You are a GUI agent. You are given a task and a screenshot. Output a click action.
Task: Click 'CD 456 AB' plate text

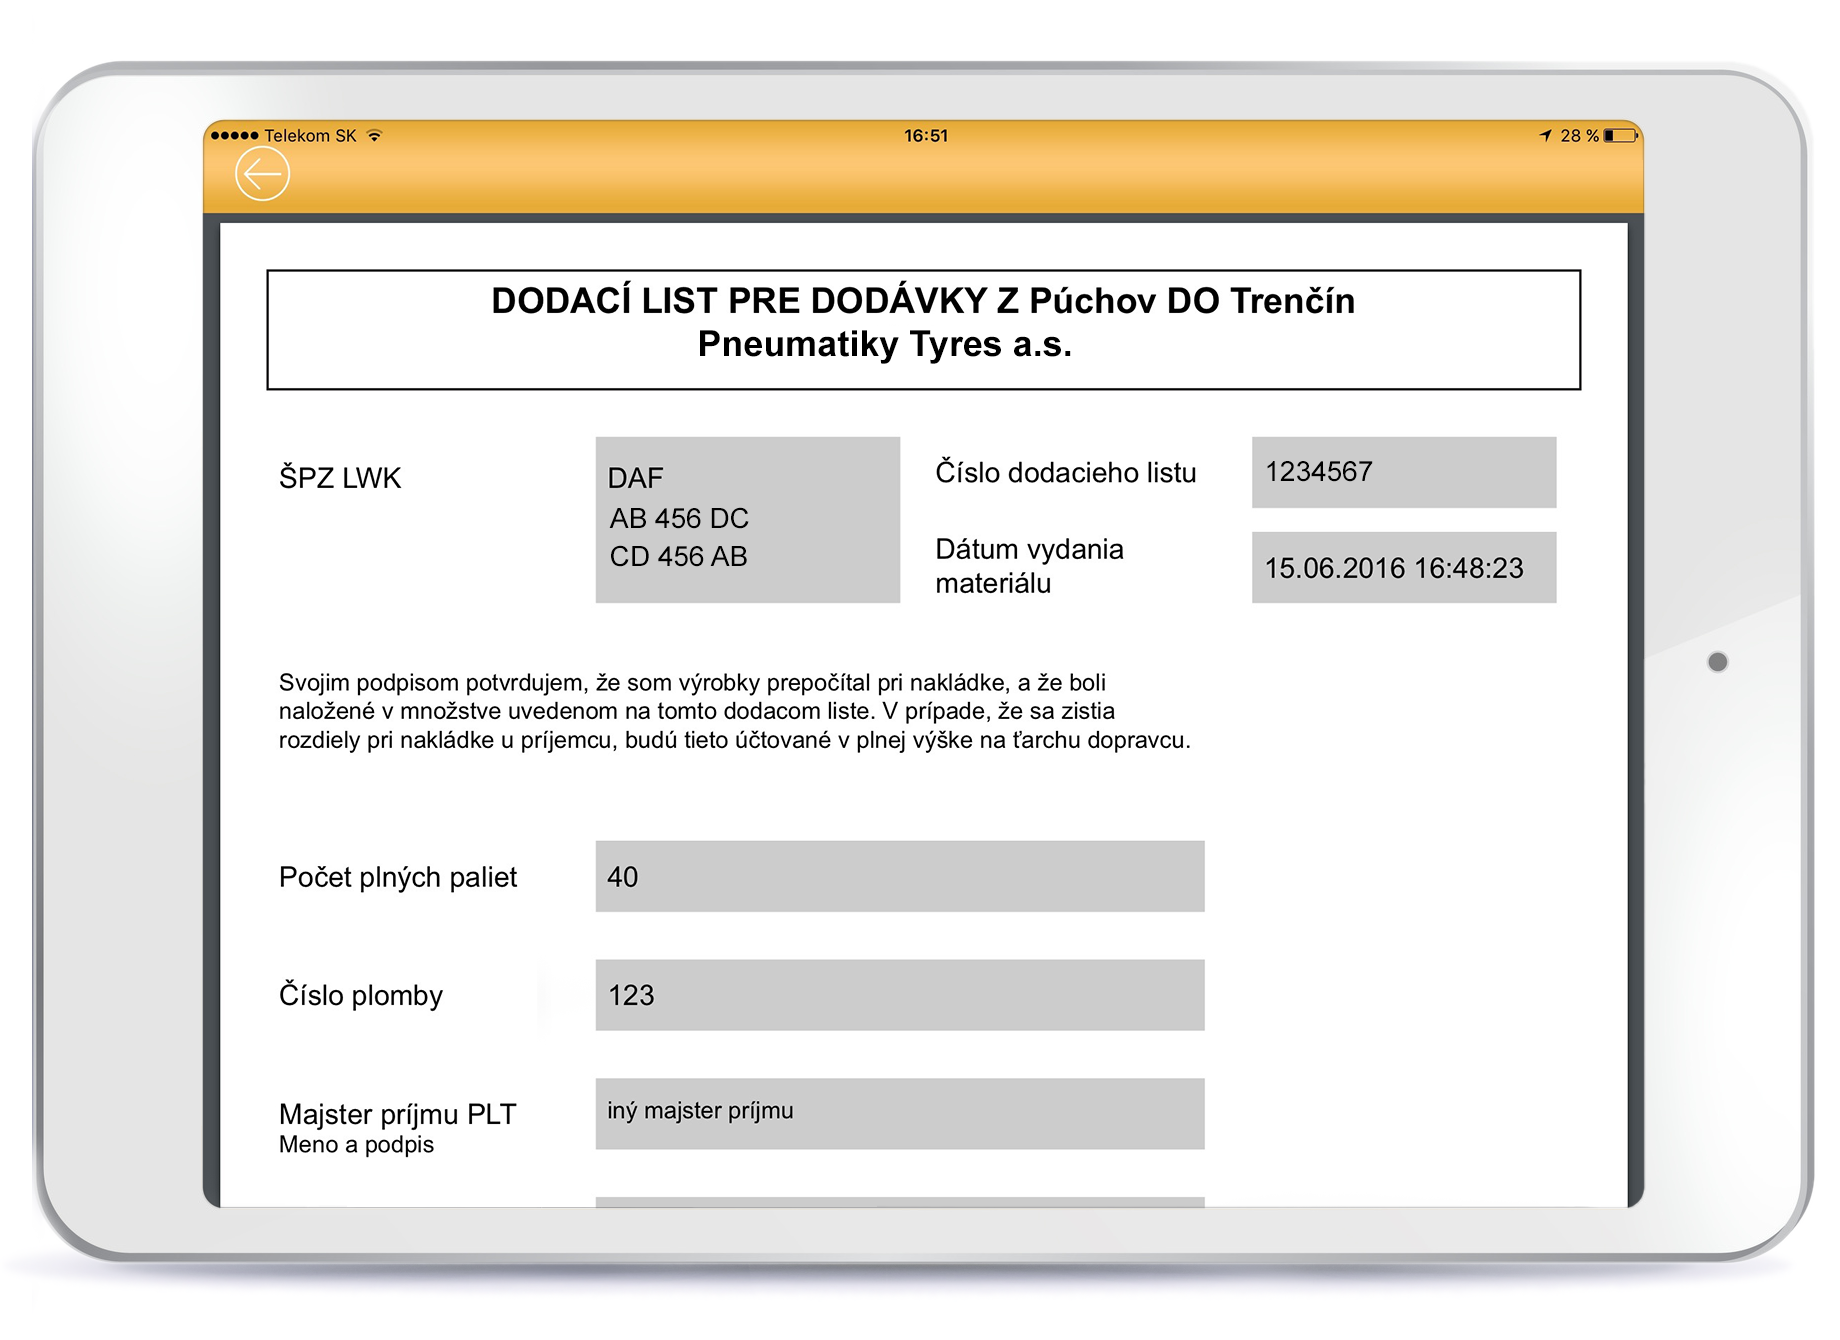[x=679, y=556]
